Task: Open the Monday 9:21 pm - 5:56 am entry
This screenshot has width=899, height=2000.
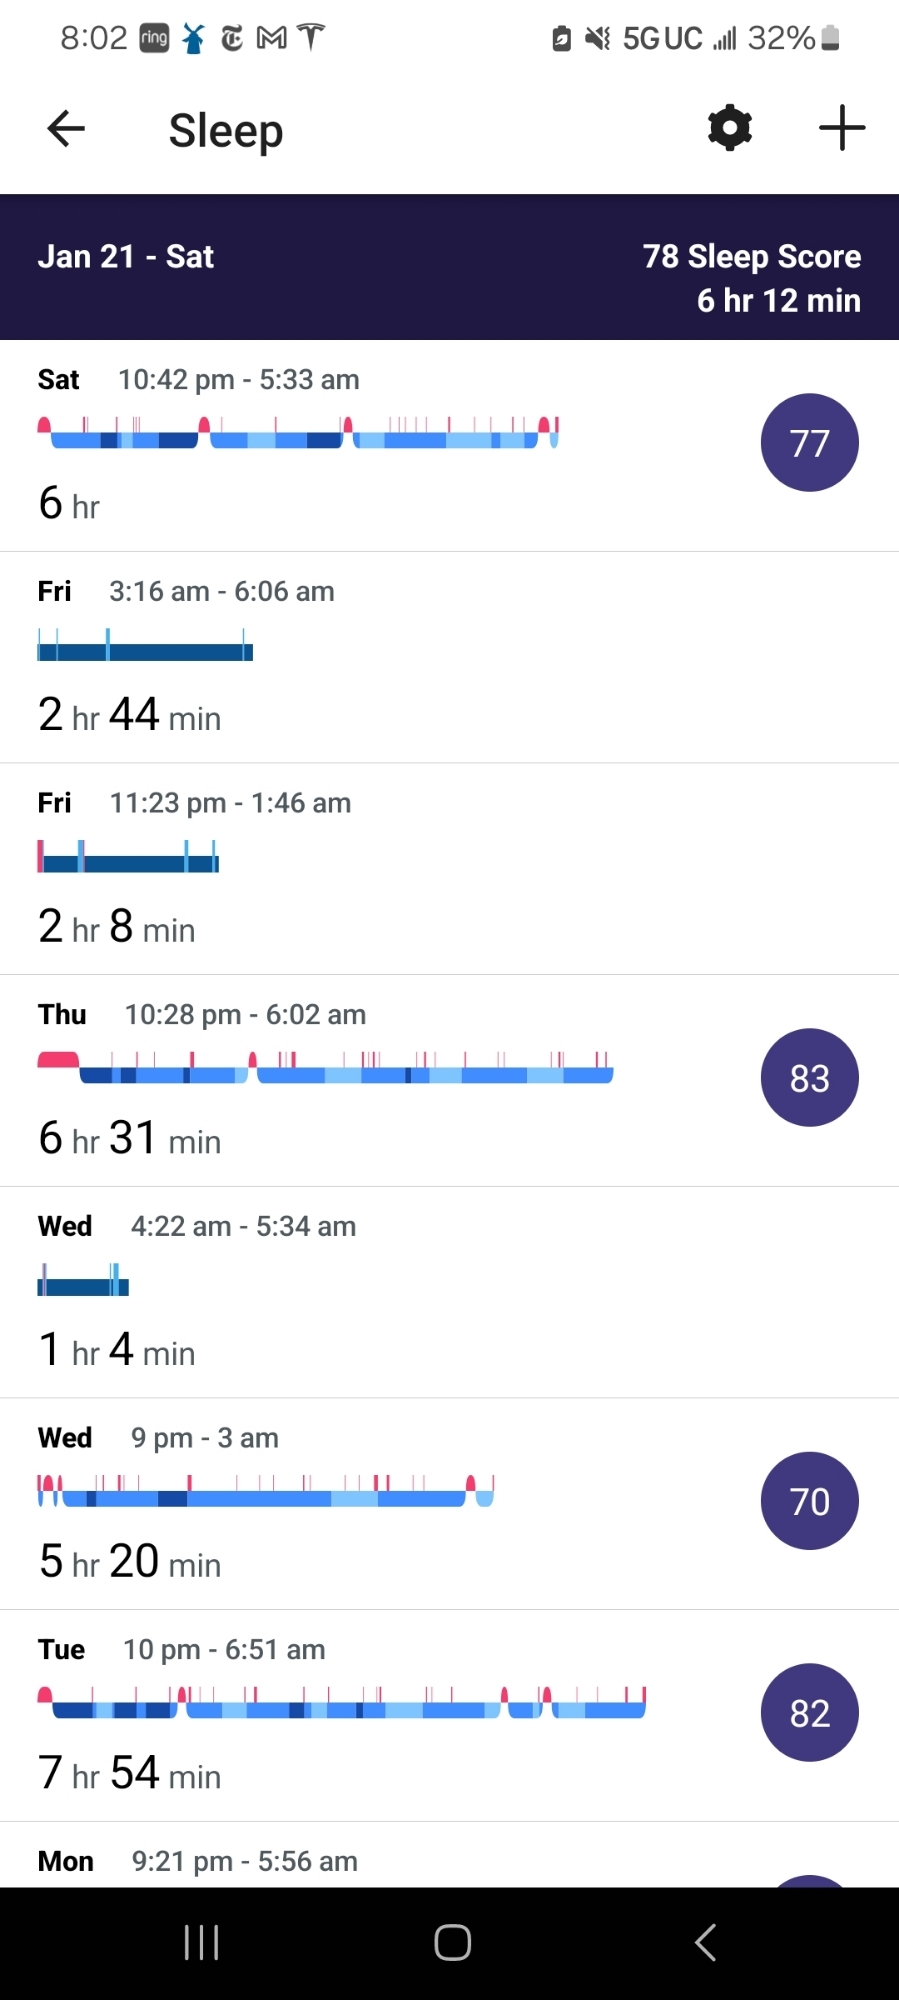Action: [245, 1861]
